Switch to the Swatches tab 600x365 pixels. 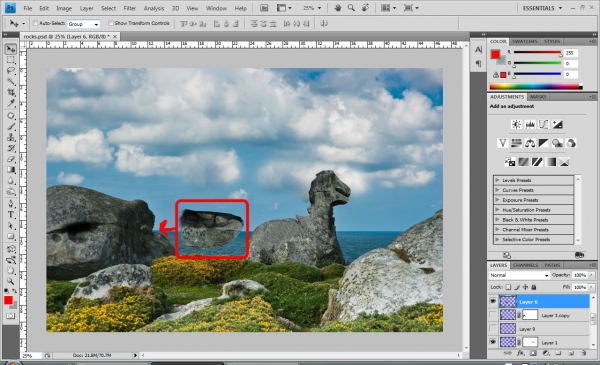pyautogui.click(x=525, y=41)
